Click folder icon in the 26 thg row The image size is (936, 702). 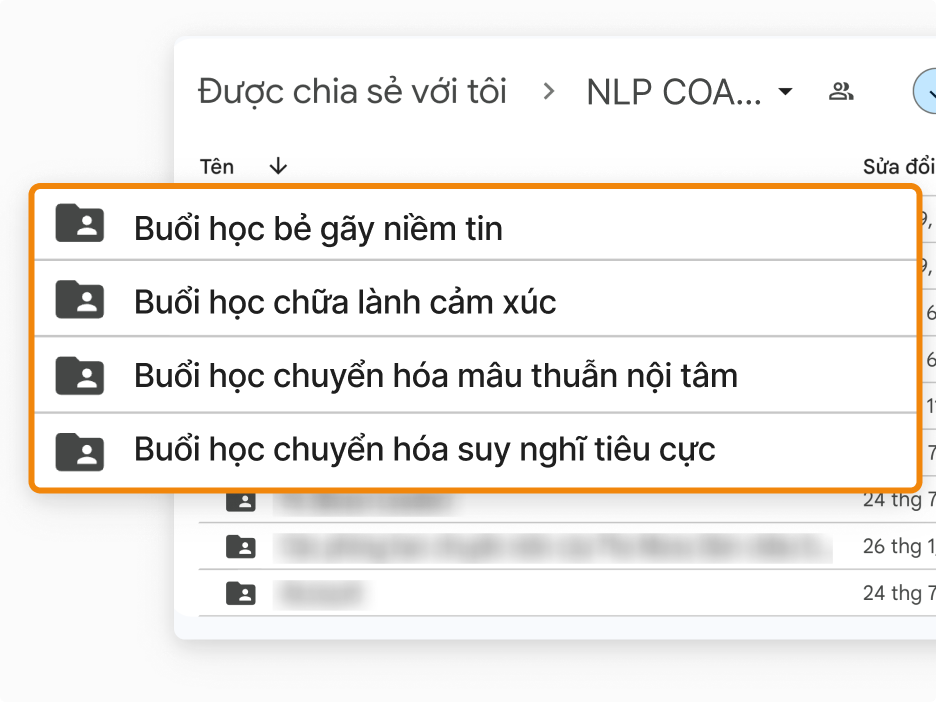click(x=241, y=547)
